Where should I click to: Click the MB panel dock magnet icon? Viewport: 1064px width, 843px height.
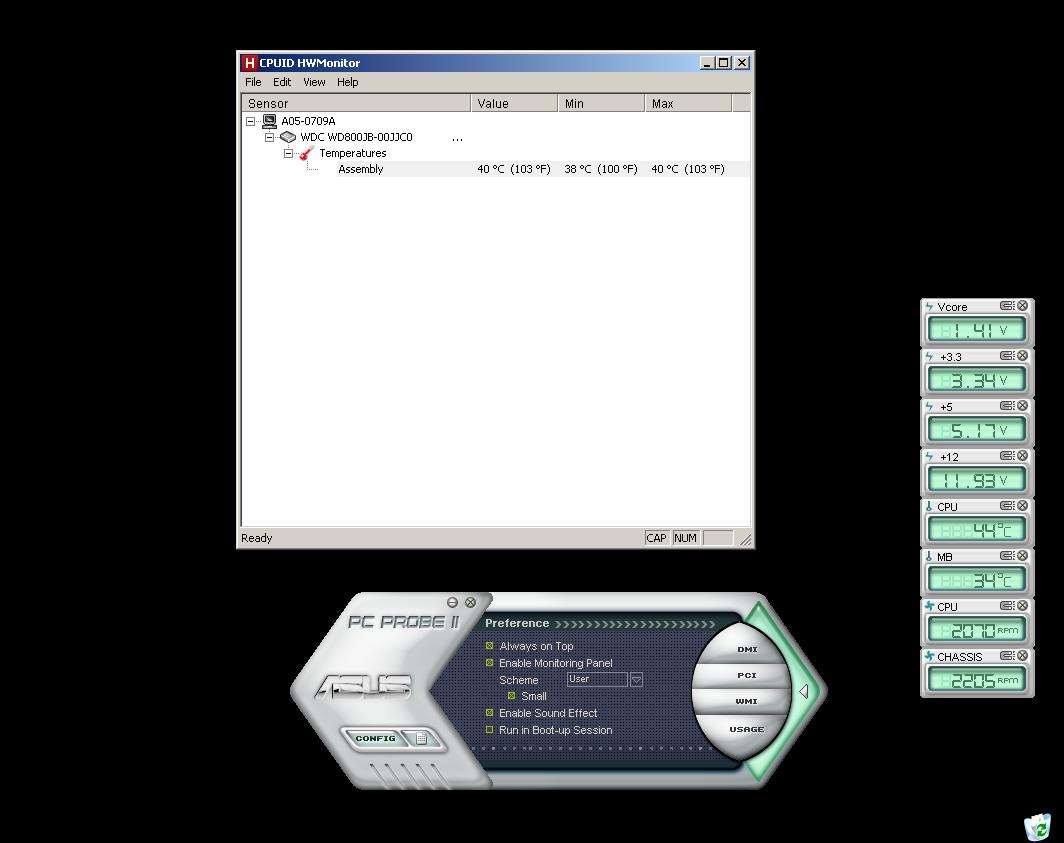(1007, 556)
